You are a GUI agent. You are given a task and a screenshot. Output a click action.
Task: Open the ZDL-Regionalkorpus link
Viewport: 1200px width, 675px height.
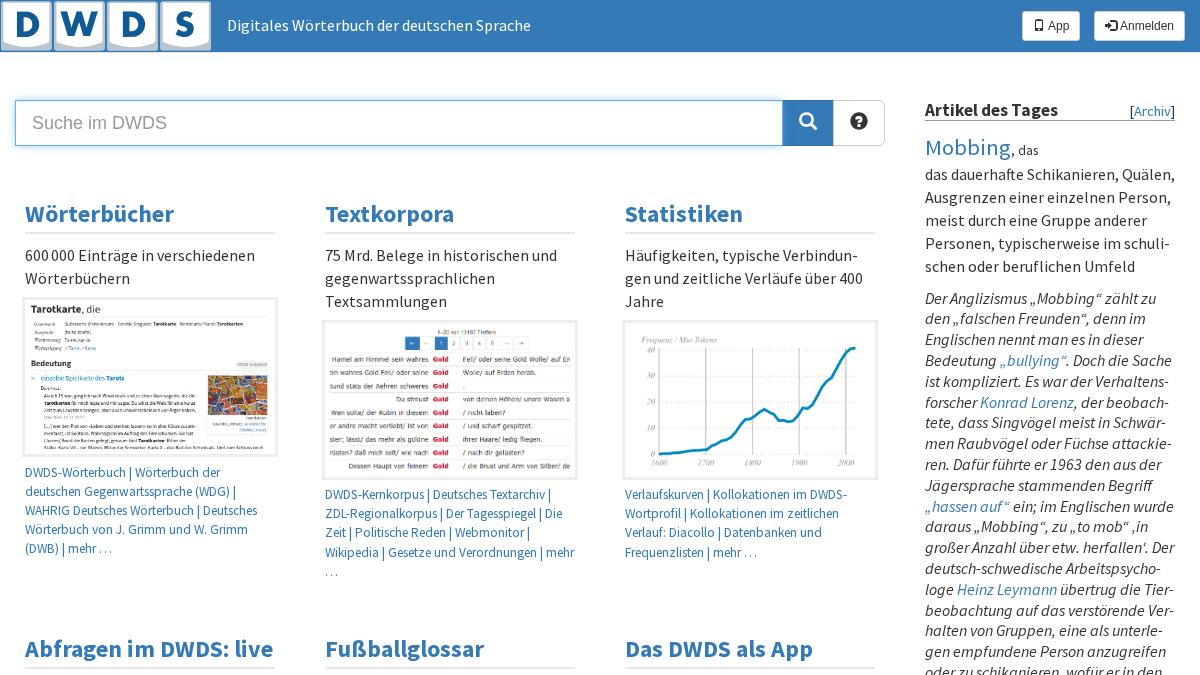pyautogui.click(x=380, y=514)
